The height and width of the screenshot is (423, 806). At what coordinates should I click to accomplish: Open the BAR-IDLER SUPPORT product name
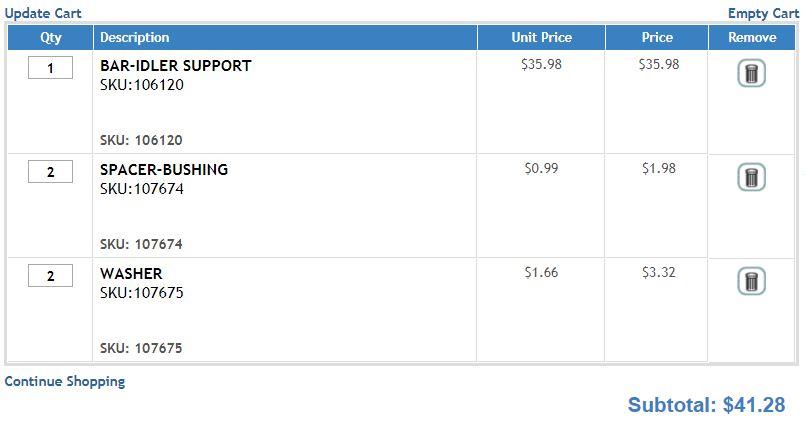[x=176, y=66]
